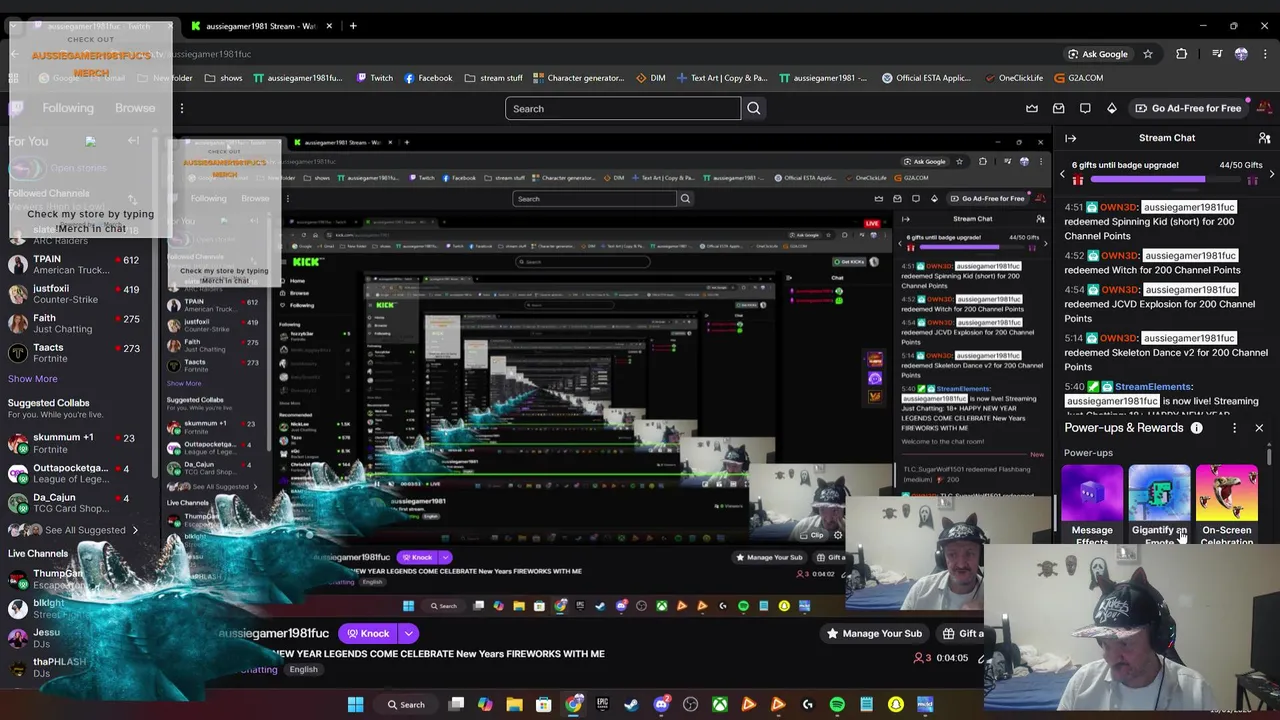Bookmark this page with star icon
Screen dimensions: 1280x720
coord(1148,54)
